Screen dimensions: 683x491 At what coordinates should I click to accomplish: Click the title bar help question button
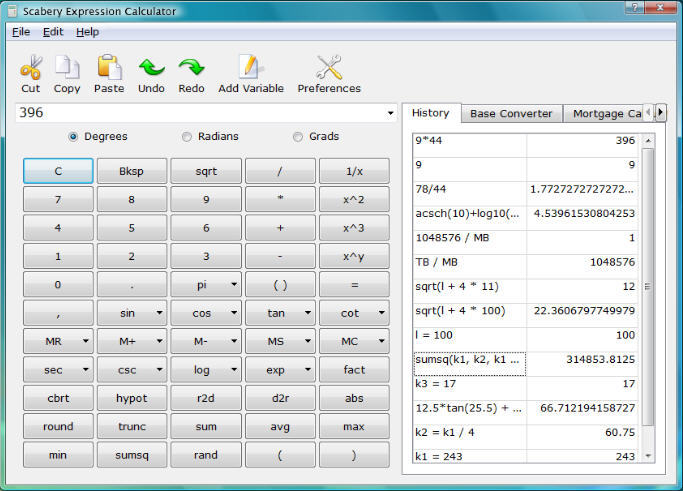pos(635,7)
